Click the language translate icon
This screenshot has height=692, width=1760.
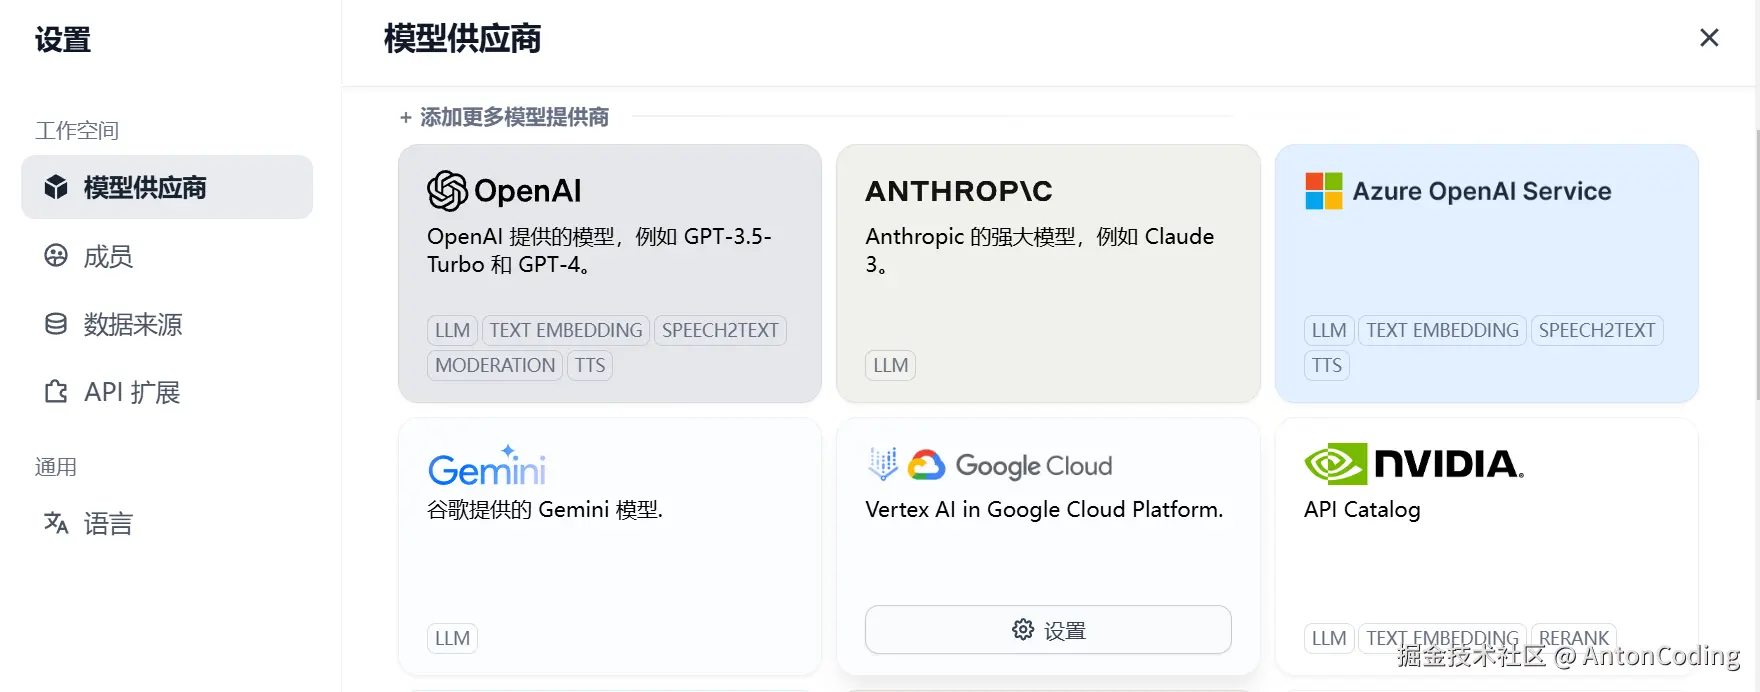(x=56, y=523)
